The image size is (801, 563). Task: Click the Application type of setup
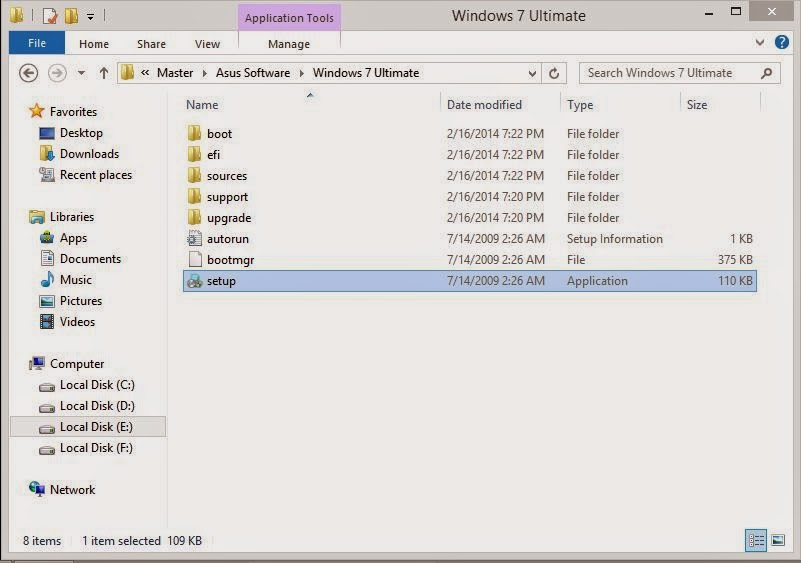click(x=597, y=280)
